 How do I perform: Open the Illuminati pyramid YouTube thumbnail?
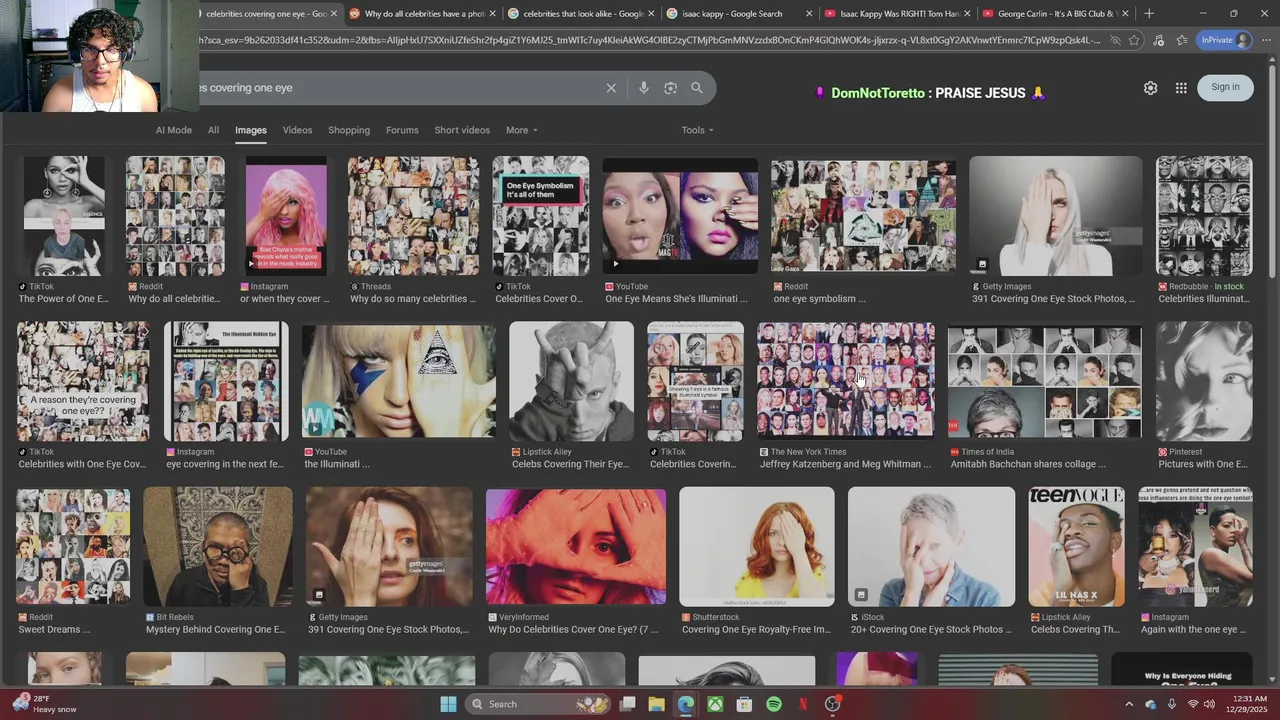[x=398, y=381]
